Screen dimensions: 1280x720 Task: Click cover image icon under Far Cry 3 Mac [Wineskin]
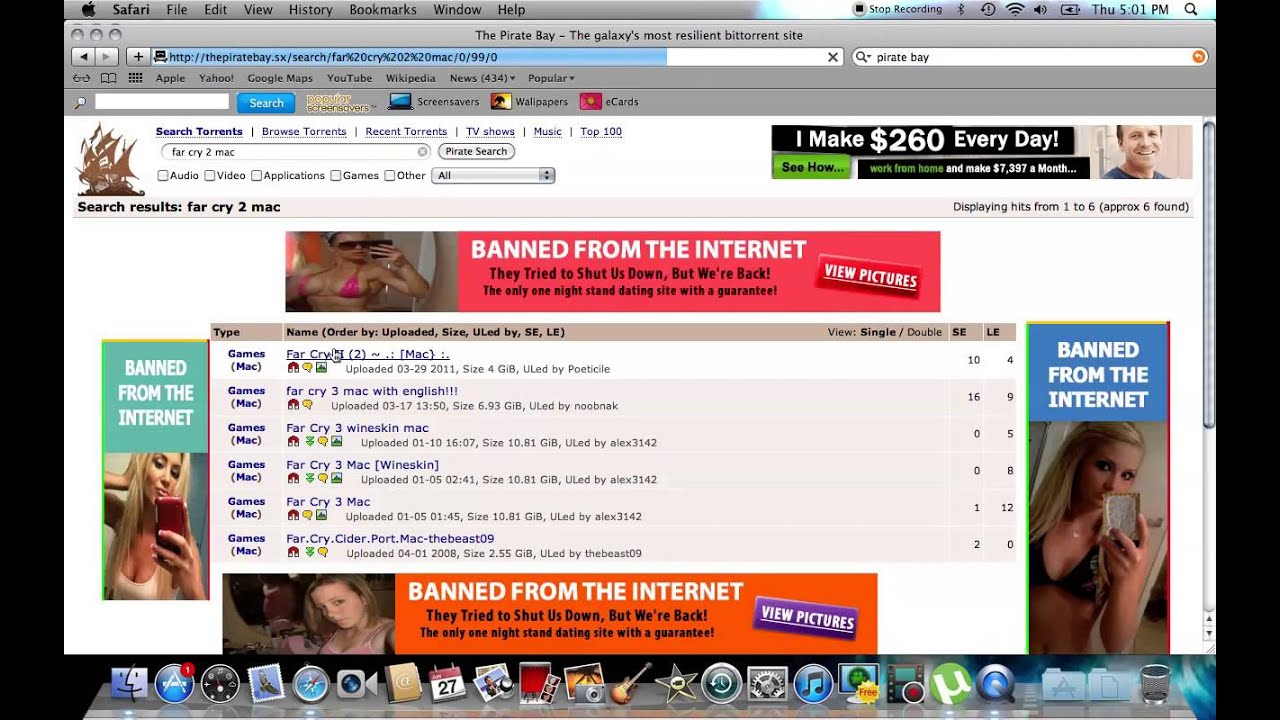coord(336,479)
